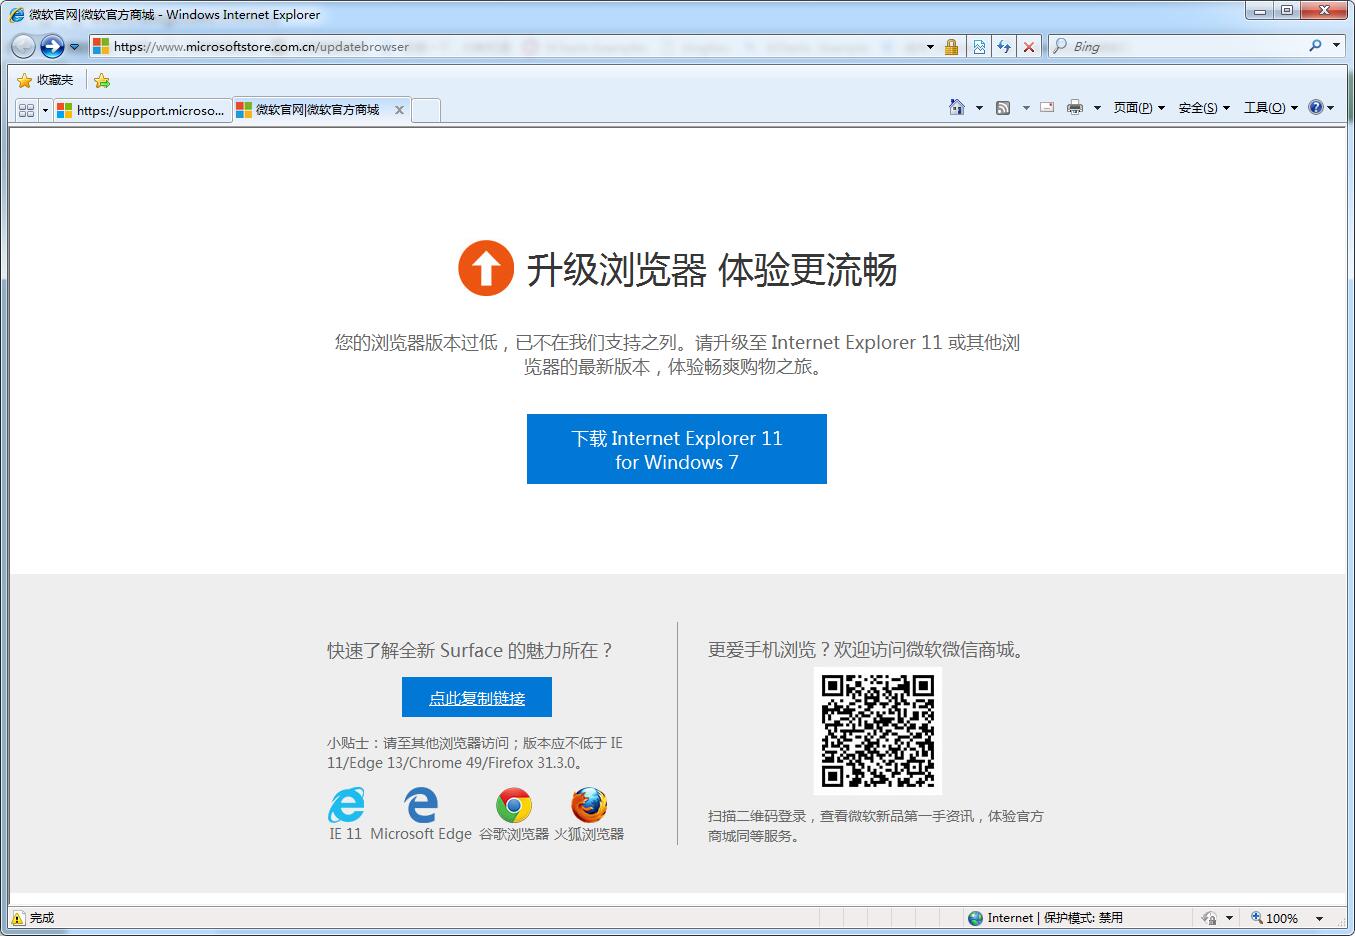Viewport: 1355px width, 936px height.
Task: Click the Chrome browser icon on page
Action: (x=514, y=805)
